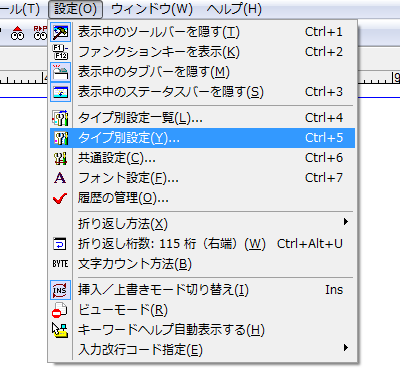400x382 pixels.
Task: Click highlighted タイプ別設定(Y)... item
Action: [202, 138]
